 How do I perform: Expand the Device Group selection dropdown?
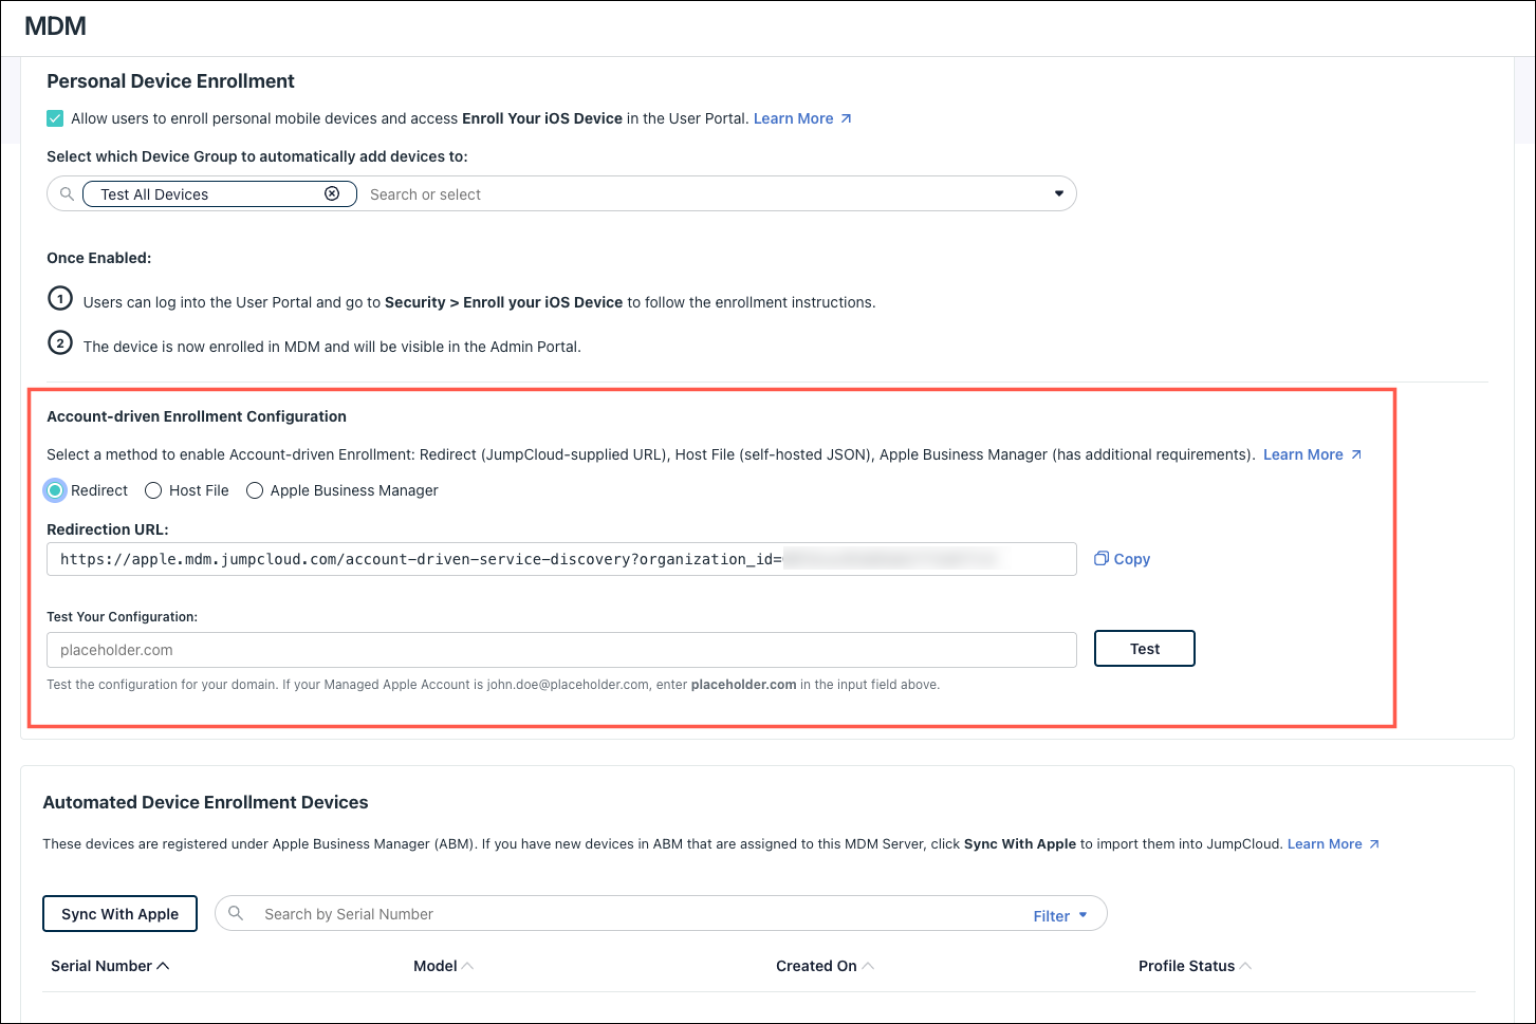(1058, 193)
